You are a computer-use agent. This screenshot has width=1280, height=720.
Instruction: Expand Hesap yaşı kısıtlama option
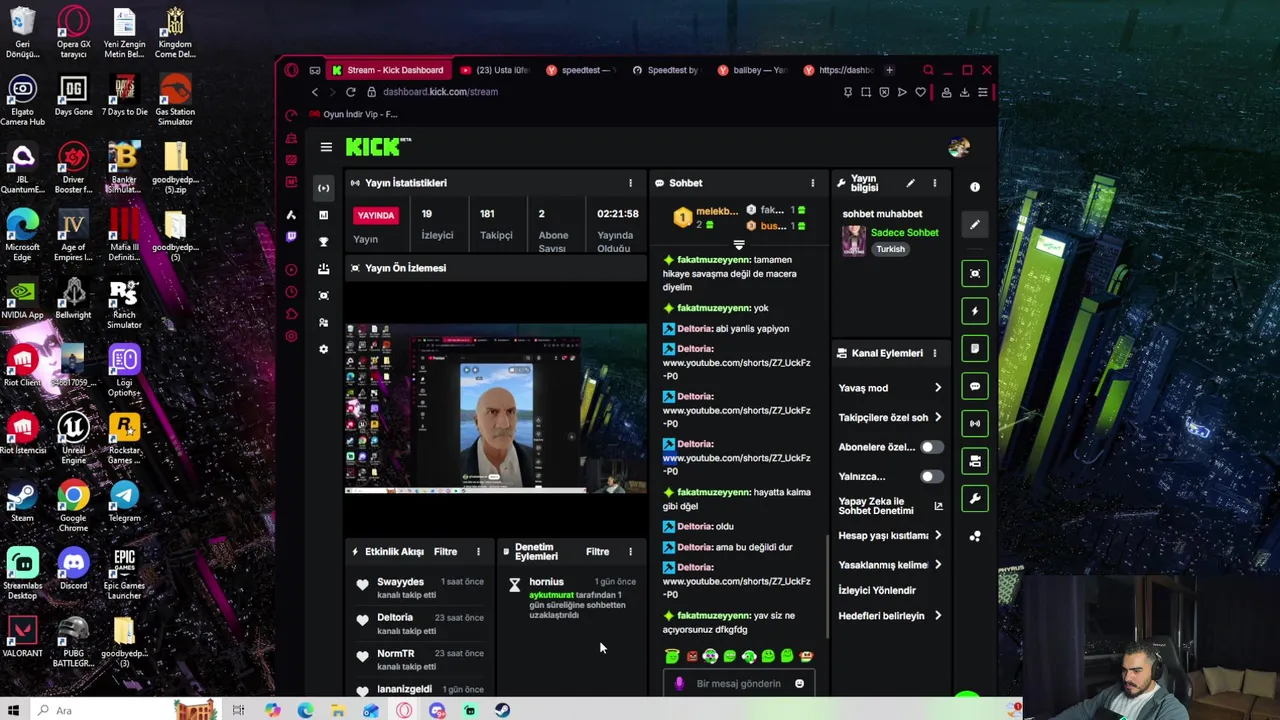click(x=890, y=535)
